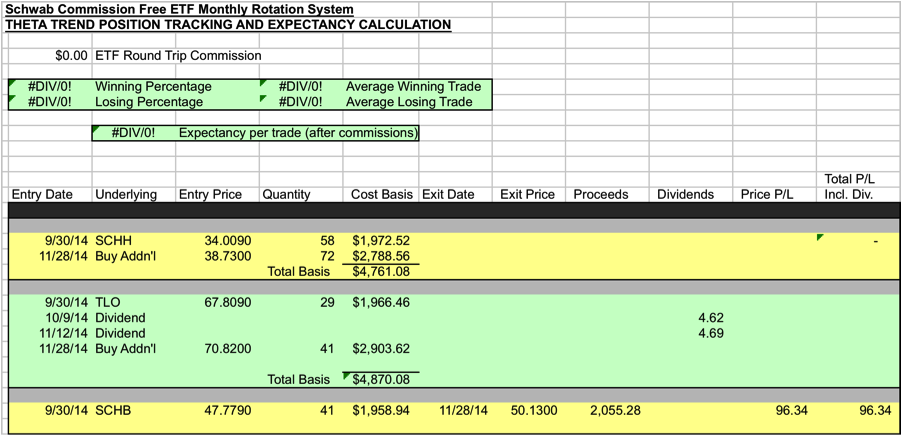Click the Total Basis label in the SCHH block

[x=299, y=271]
